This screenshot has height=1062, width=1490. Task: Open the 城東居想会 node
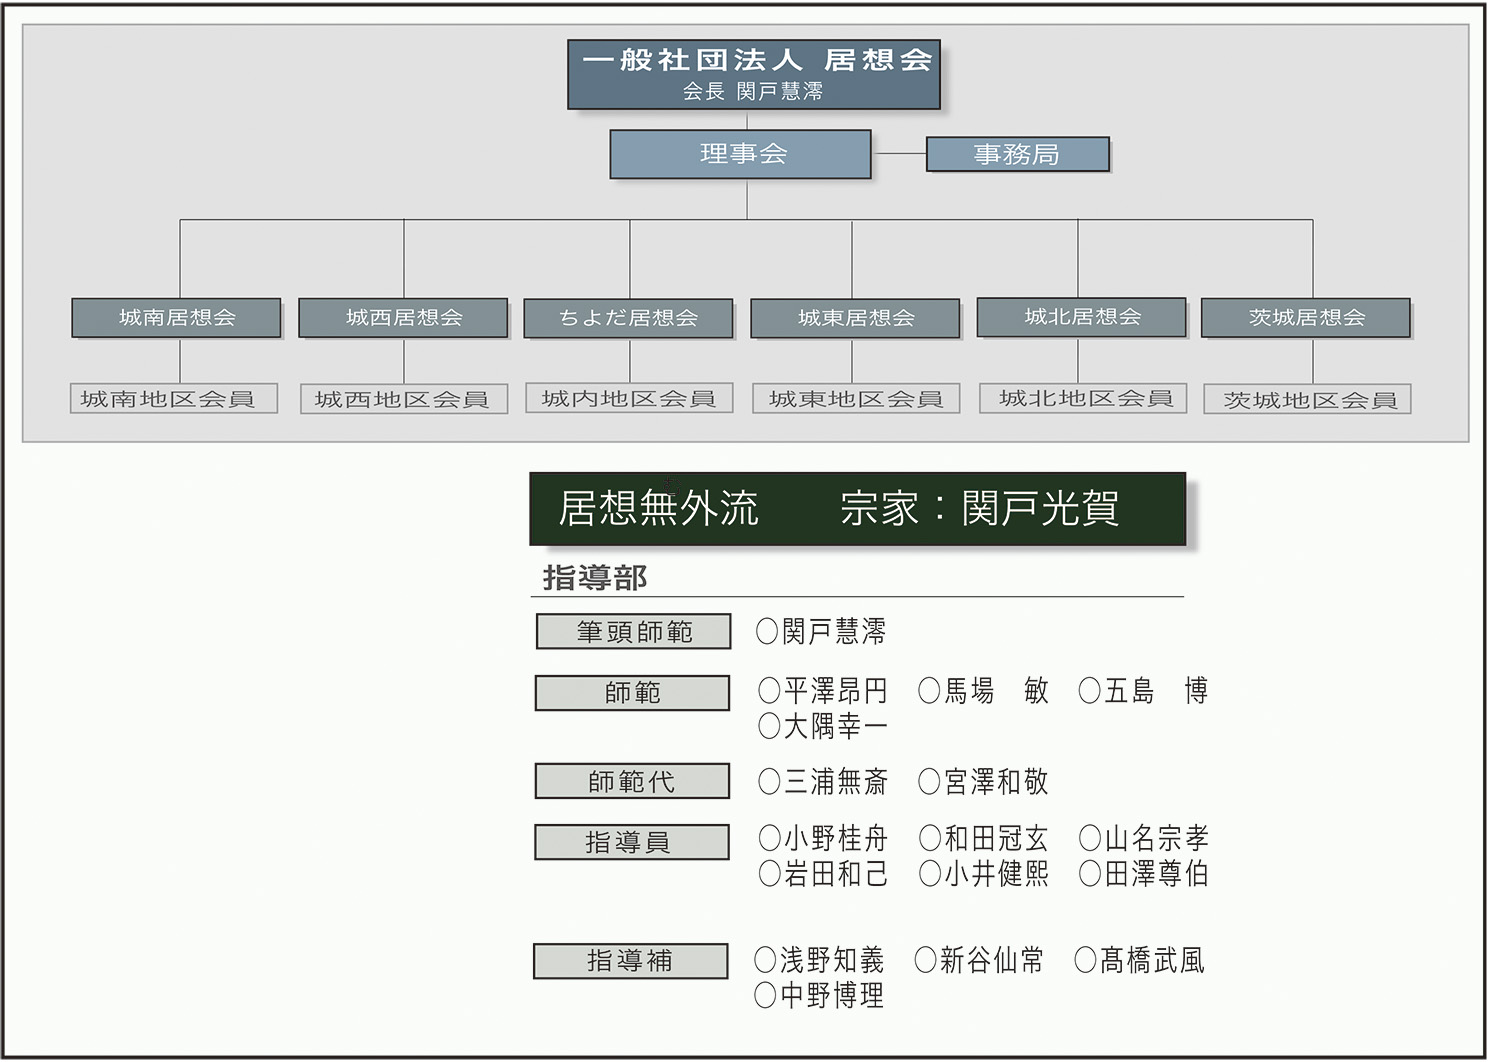pos(855,319)
